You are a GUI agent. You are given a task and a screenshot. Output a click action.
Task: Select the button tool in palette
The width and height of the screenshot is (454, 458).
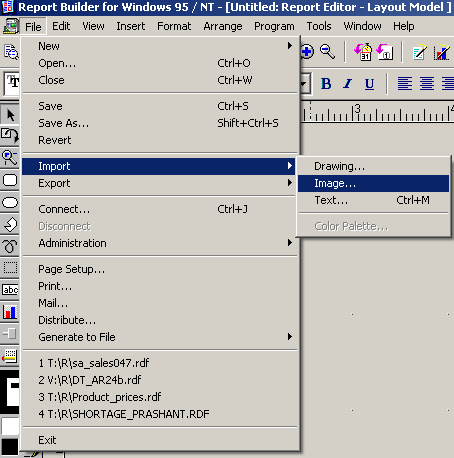point(10,334)
